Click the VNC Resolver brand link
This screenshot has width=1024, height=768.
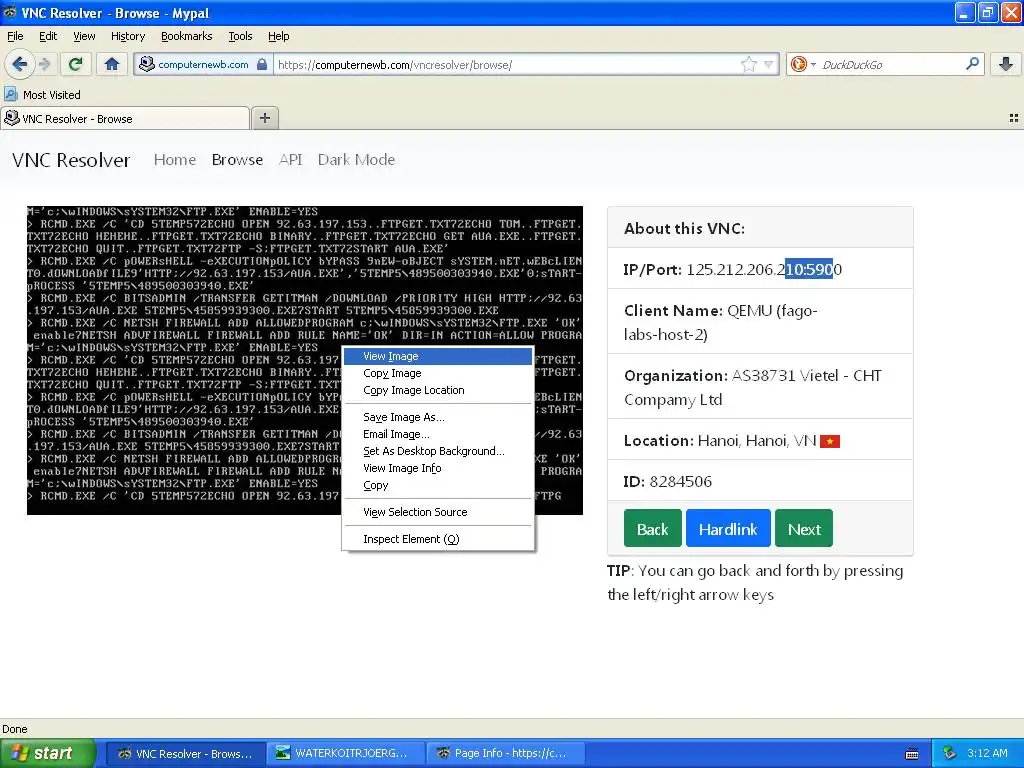71,160
